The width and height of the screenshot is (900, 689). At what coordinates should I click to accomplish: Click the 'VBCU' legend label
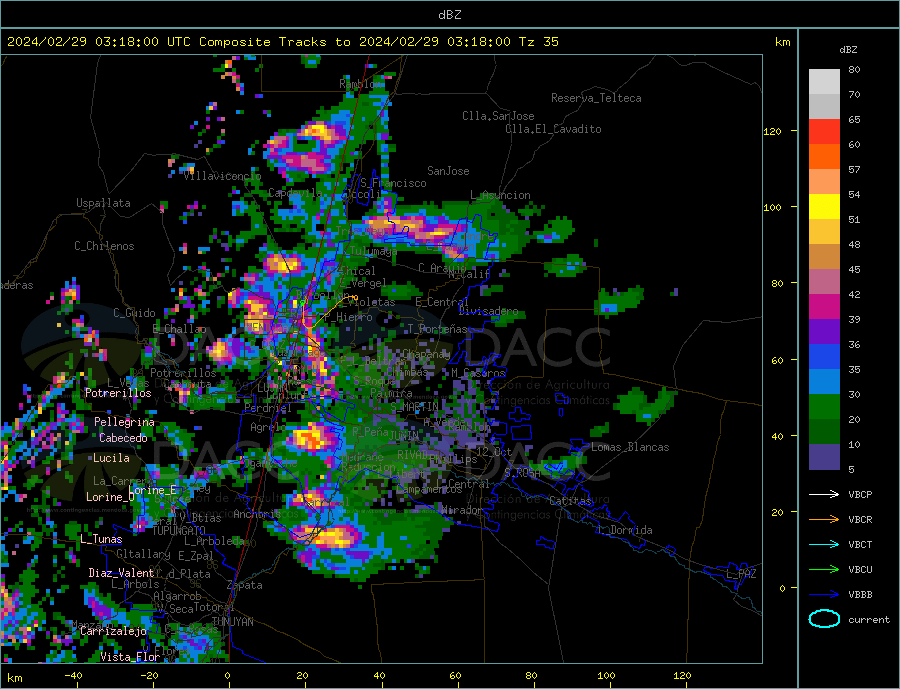point(860,570)
